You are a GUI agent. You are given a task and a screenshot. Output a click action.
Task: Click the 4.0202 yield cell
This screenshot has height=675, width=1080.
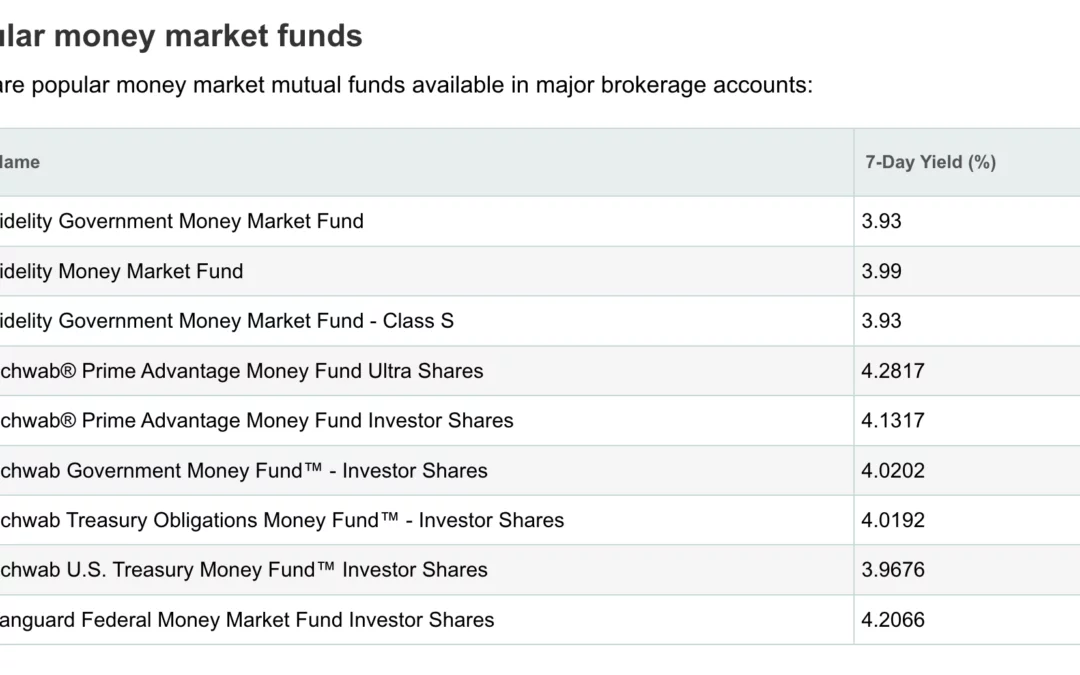tap(967, 470)
